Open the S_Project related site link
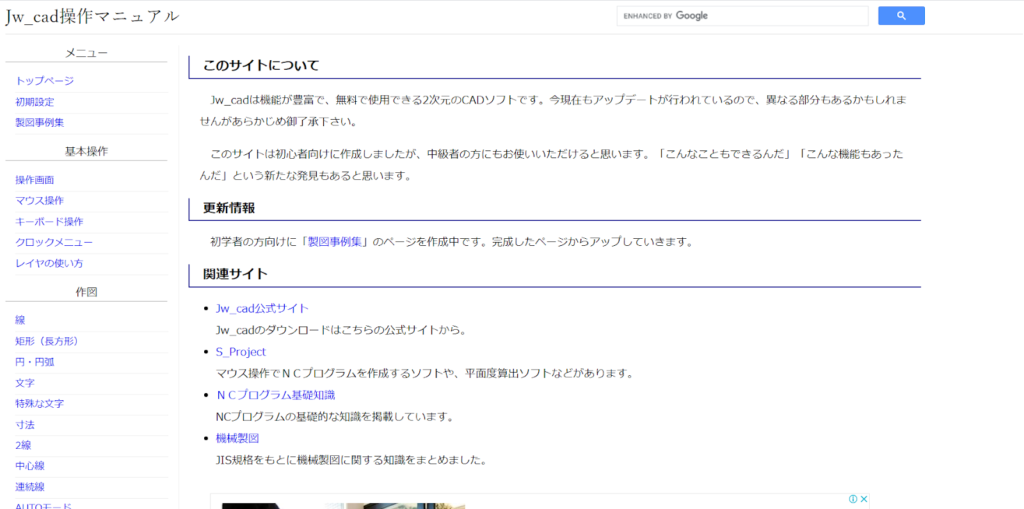1024x509 pixels. 241,352
